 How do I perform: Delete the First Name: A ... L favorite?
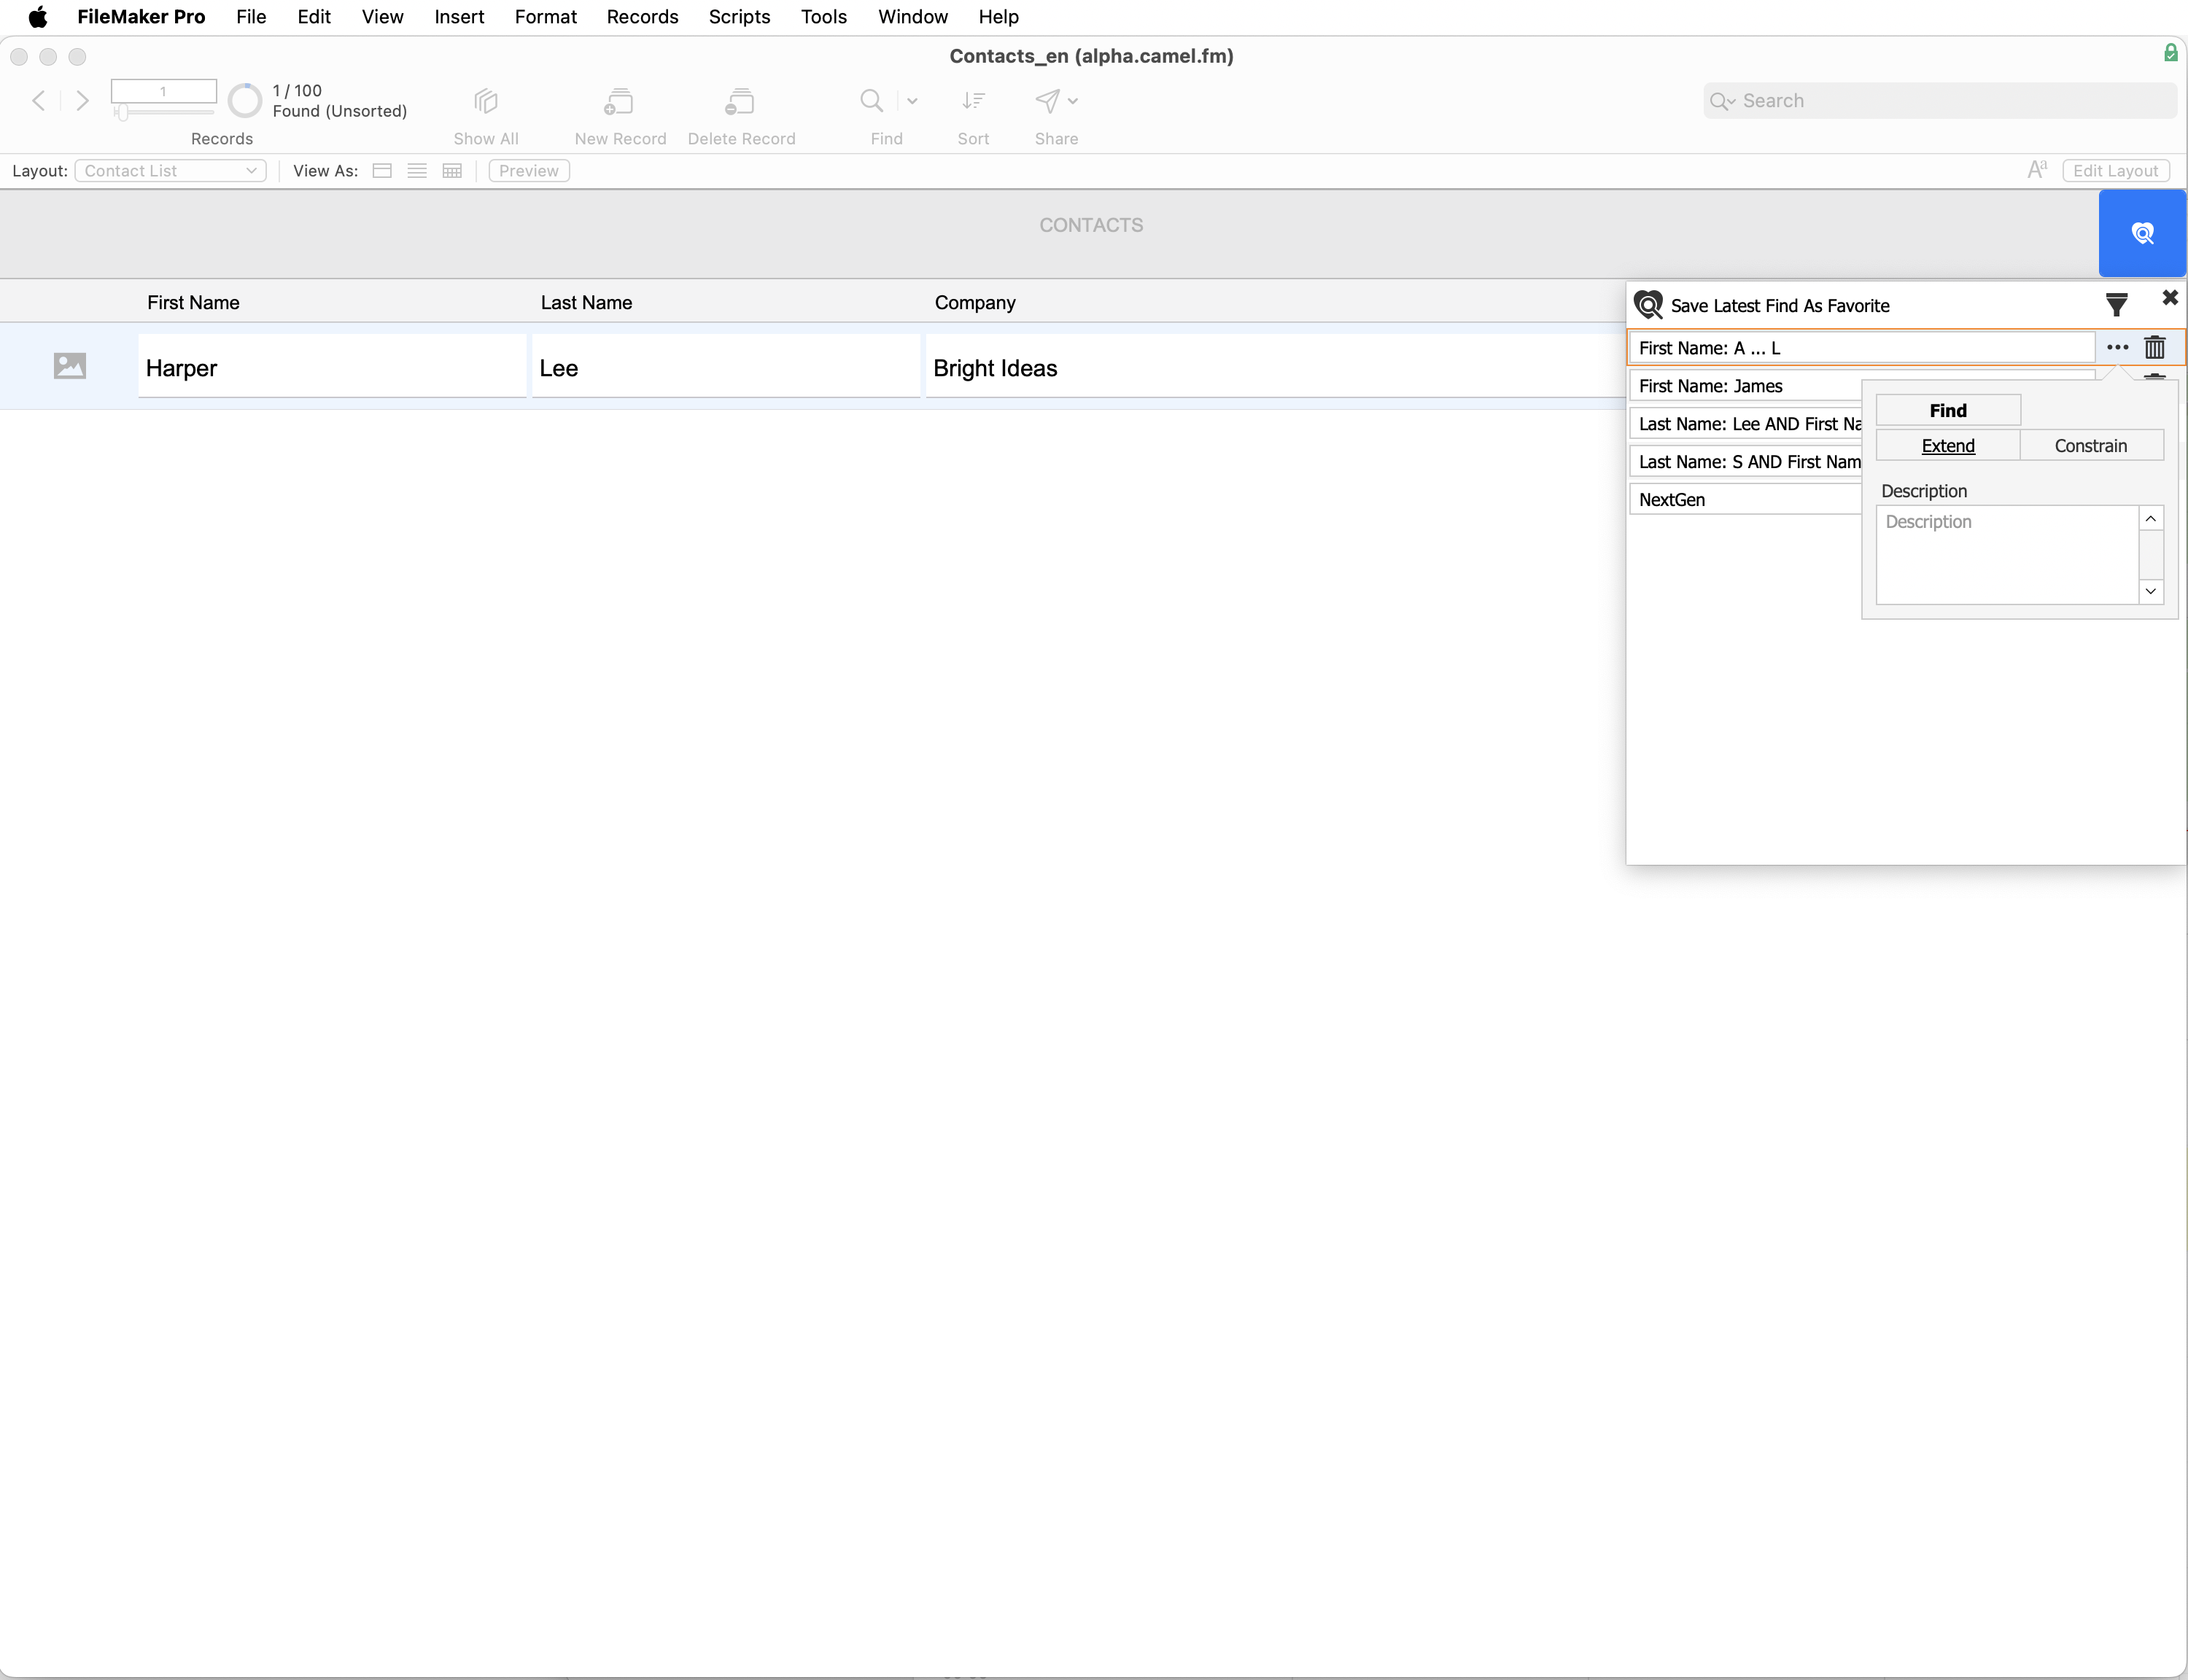[2155, 347]
